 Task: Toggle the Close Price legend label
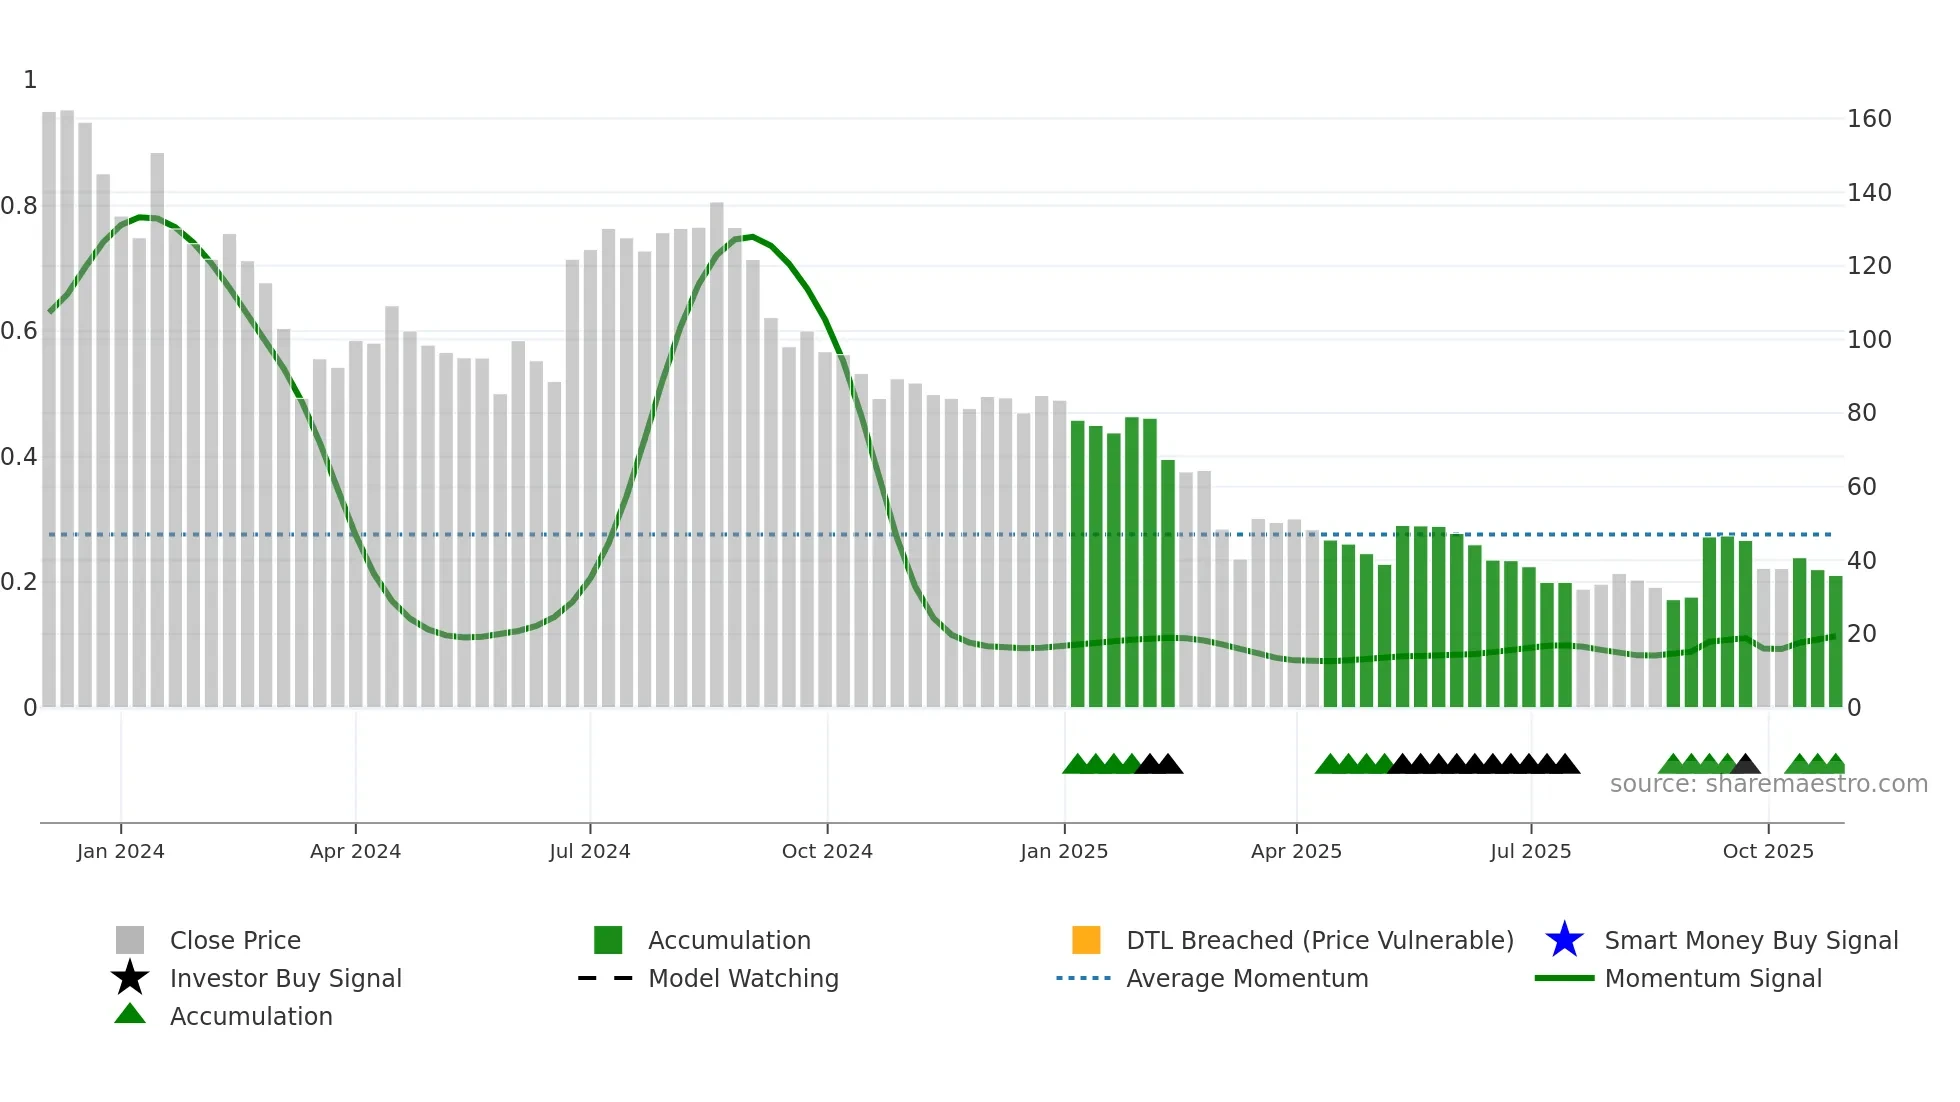click(235, 940)
